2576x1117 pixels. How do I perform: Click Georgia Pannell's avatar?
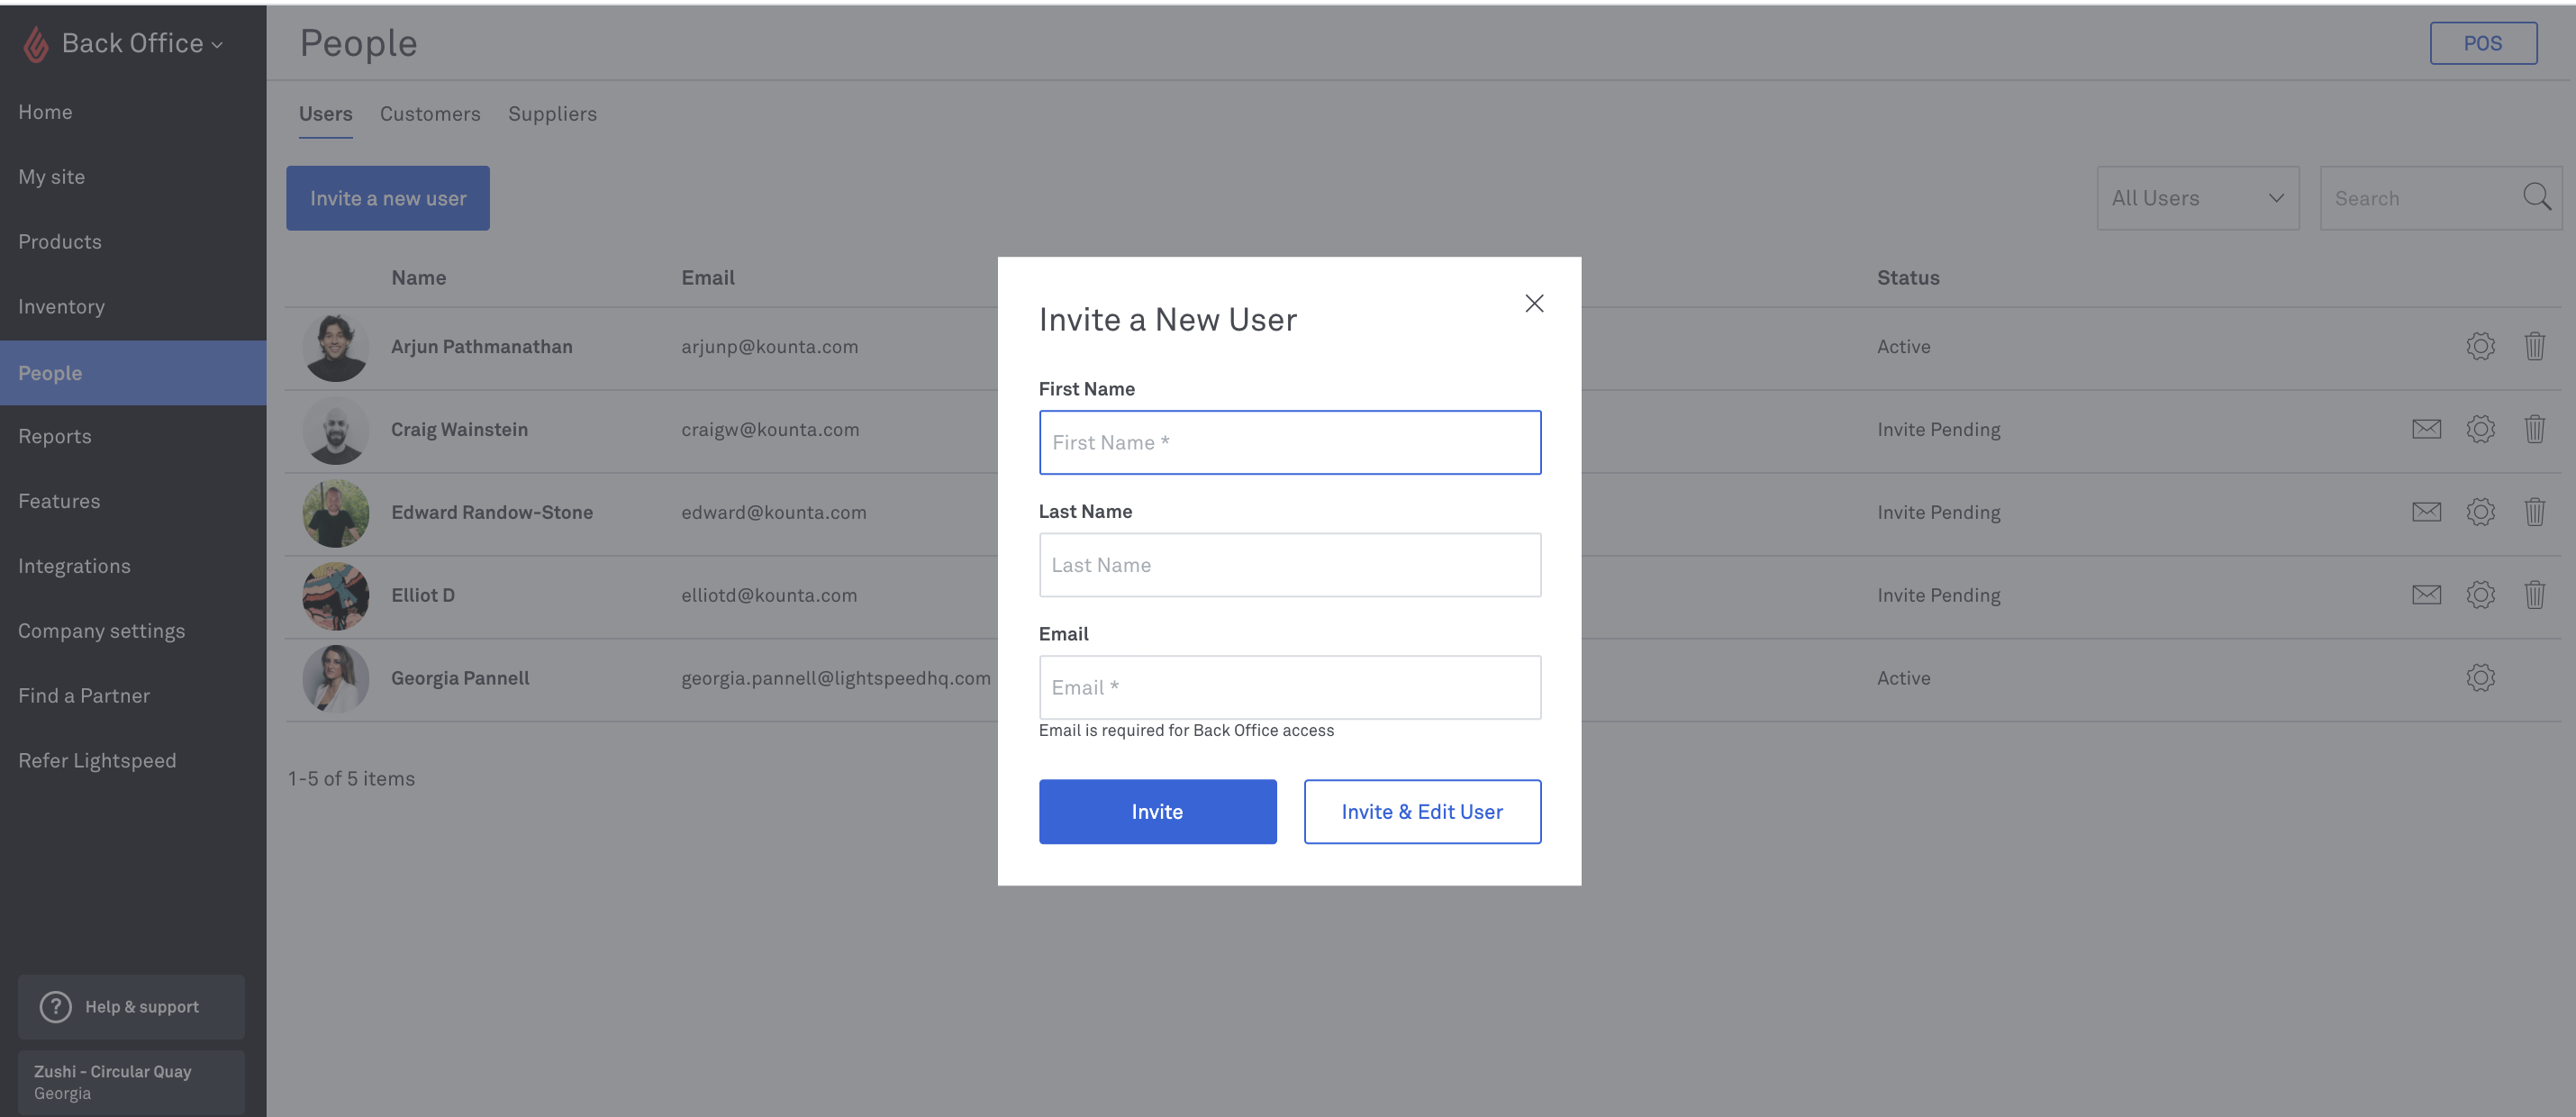(336, 679)
